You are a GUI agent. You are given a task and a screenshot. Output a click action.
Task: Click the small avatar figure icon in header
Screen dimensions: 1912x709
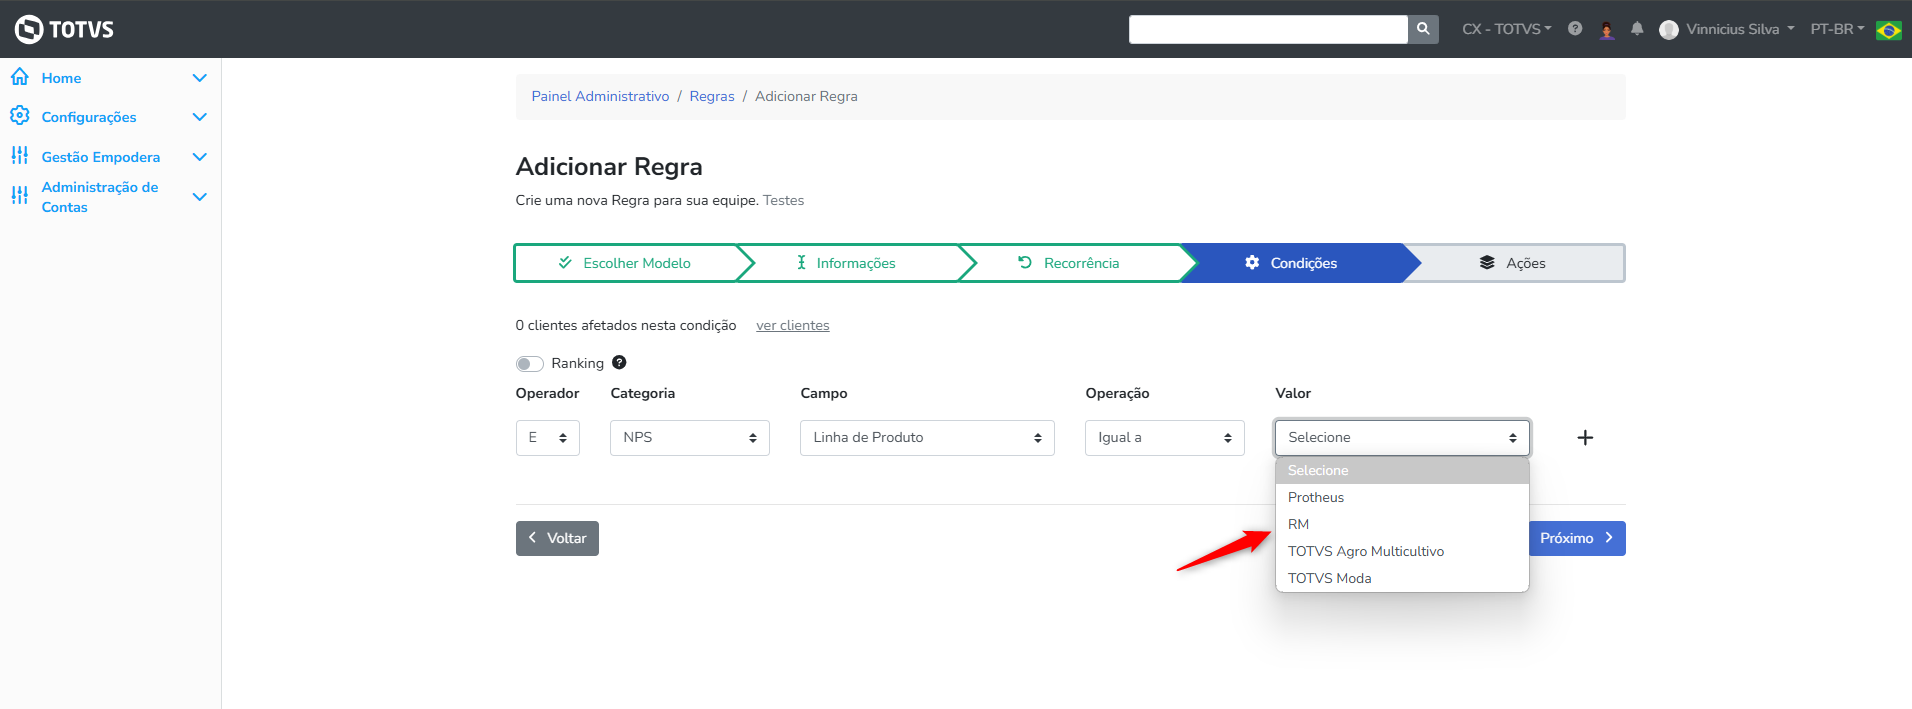coord(1607,29)
